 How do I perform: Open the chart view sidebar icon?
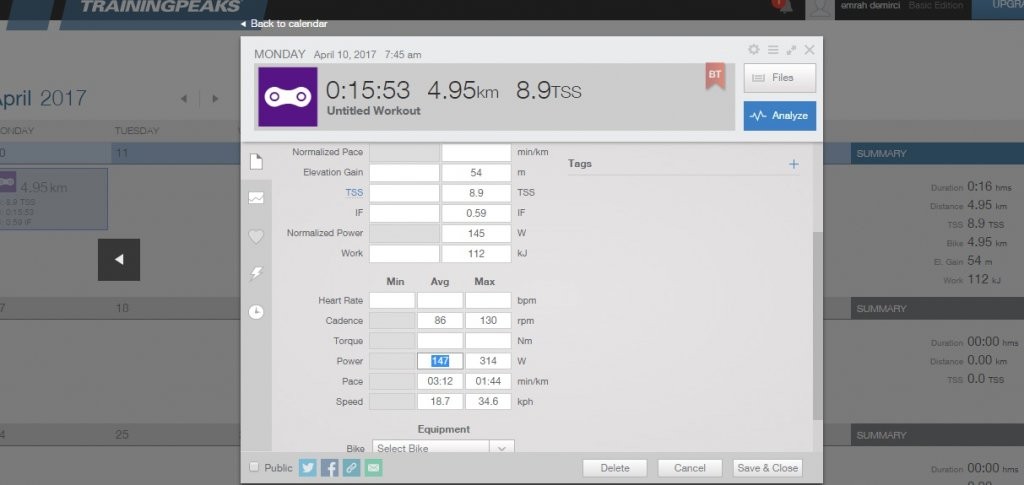[256, 198]
